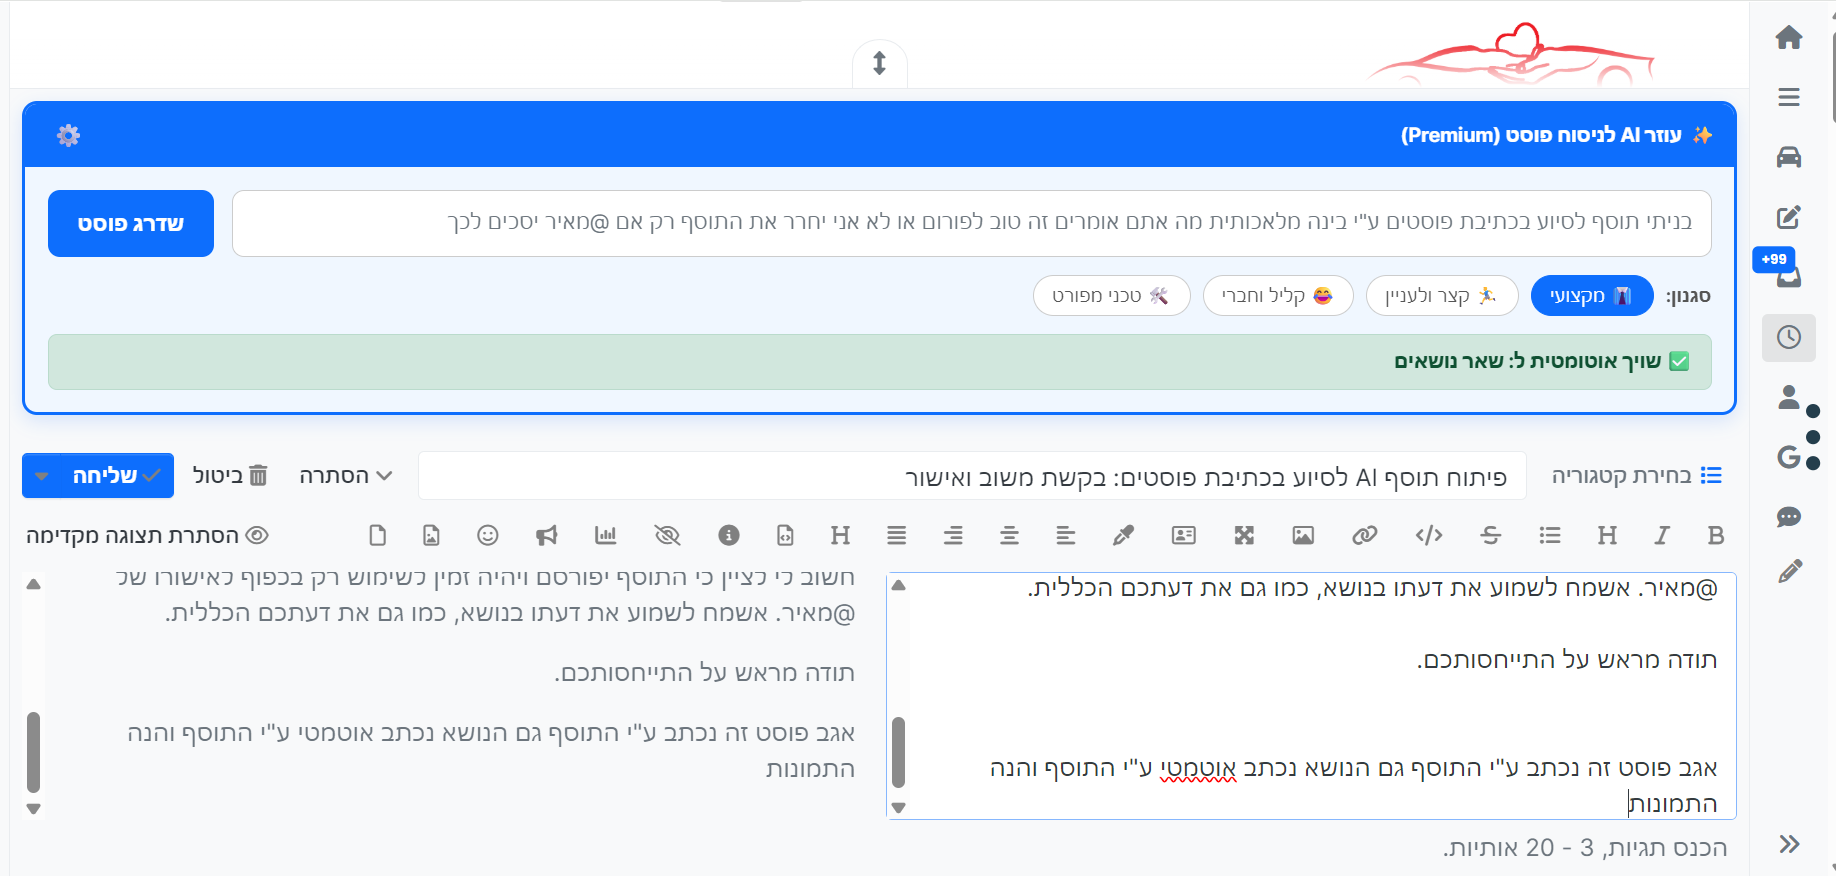Viewport: 1836px width, 876px height.
Task: Click the AI prompt text input field
Action: pyautogui.click(x=972, y=223)
